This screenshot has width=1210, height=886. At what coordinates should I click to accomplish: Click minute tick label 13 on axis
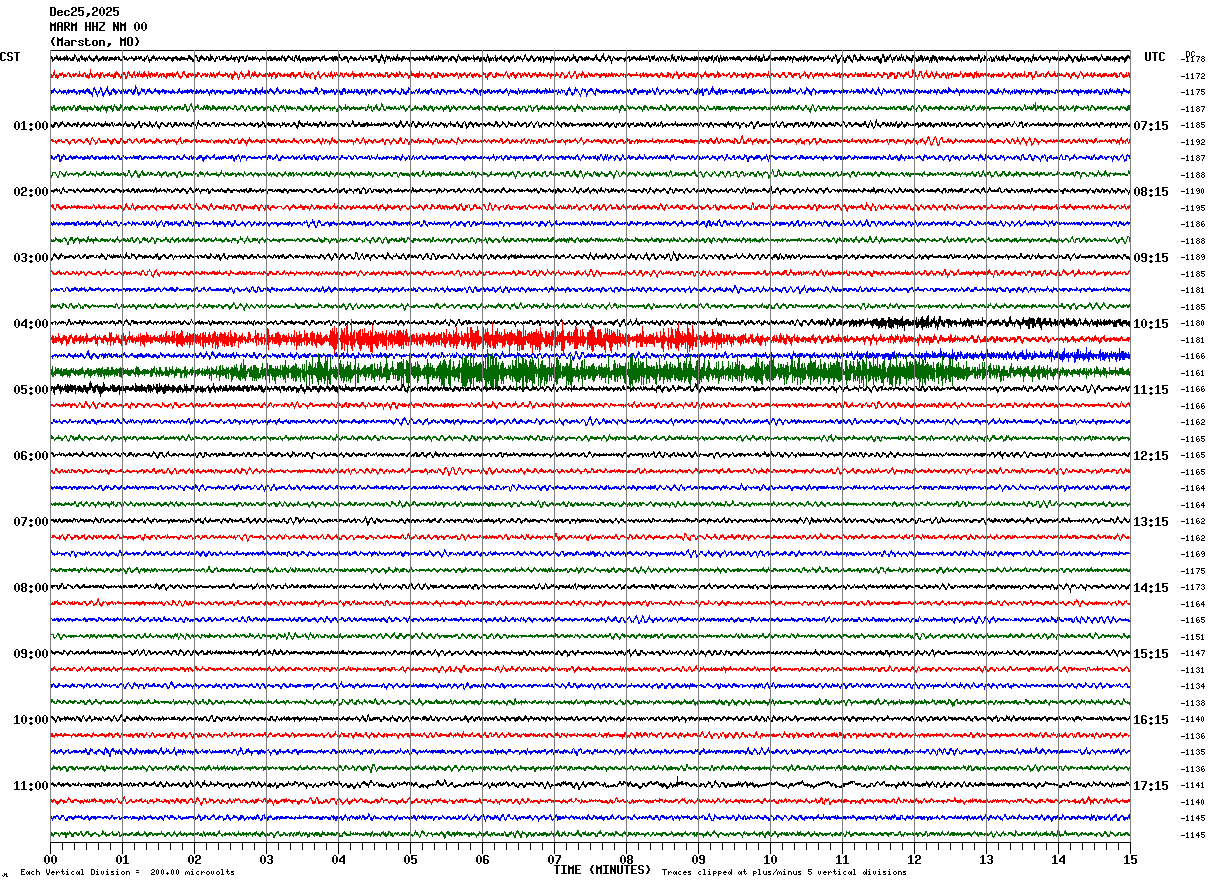[x=986, y=859]
